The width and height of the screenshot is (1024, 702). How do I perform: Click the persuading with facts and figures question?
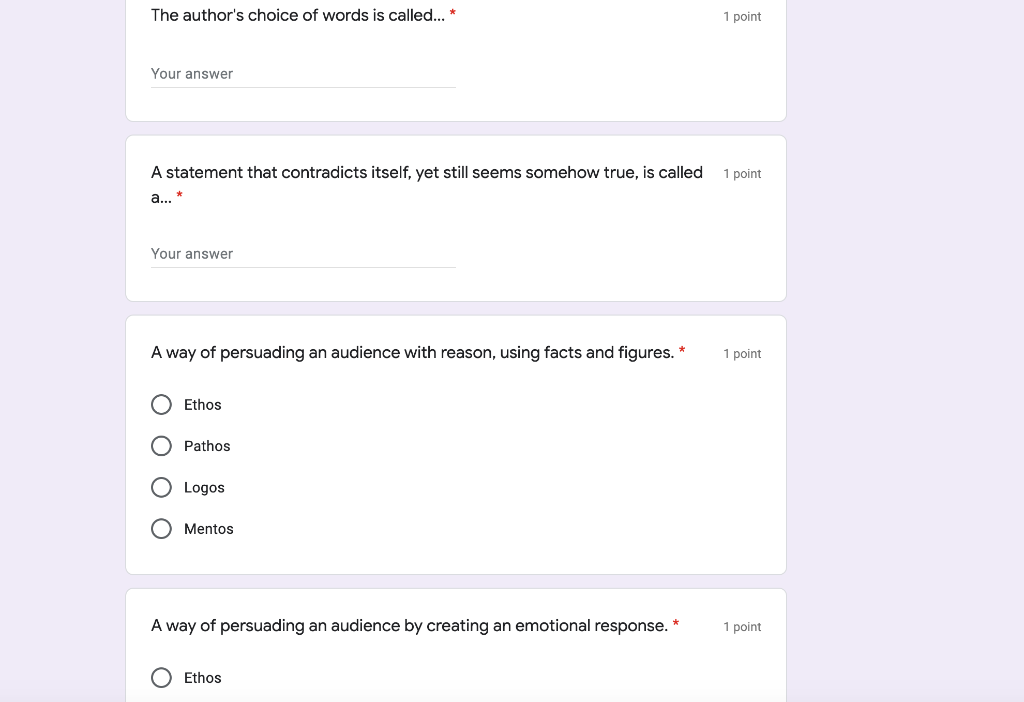click(410, 352)
